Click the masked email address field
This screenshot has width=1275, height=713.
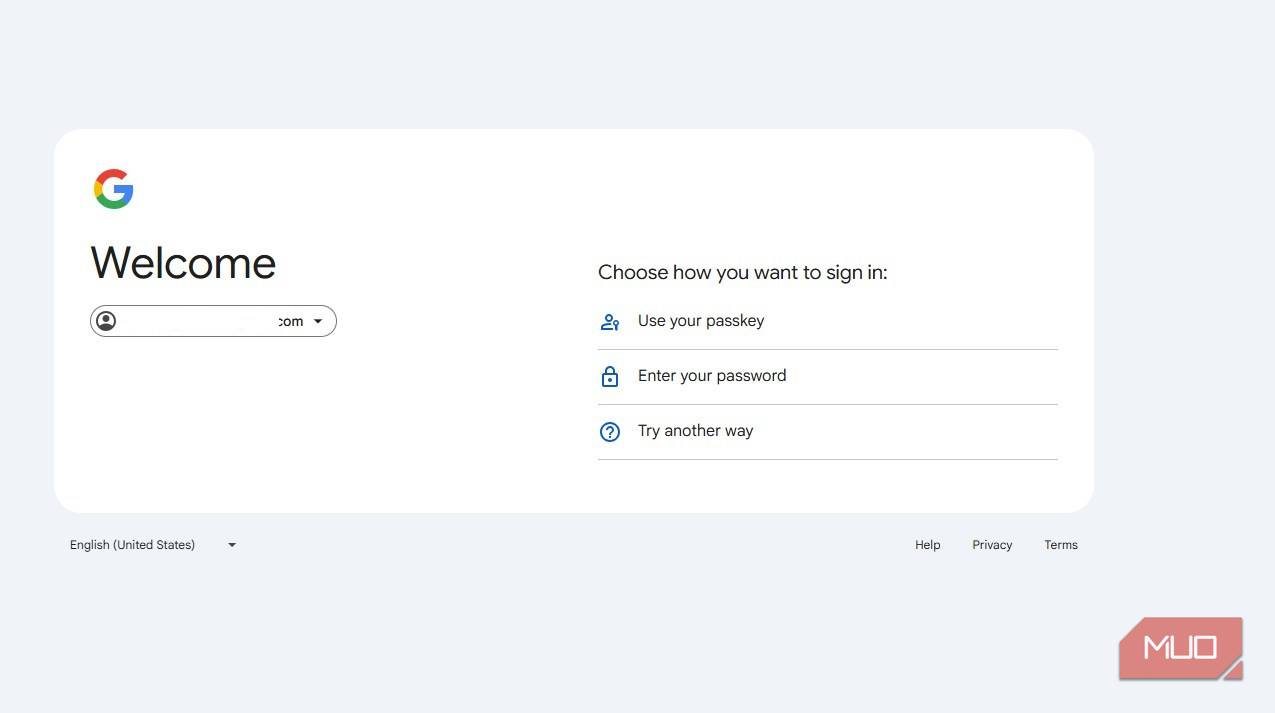pyautogui.click(x=200, y=320)
